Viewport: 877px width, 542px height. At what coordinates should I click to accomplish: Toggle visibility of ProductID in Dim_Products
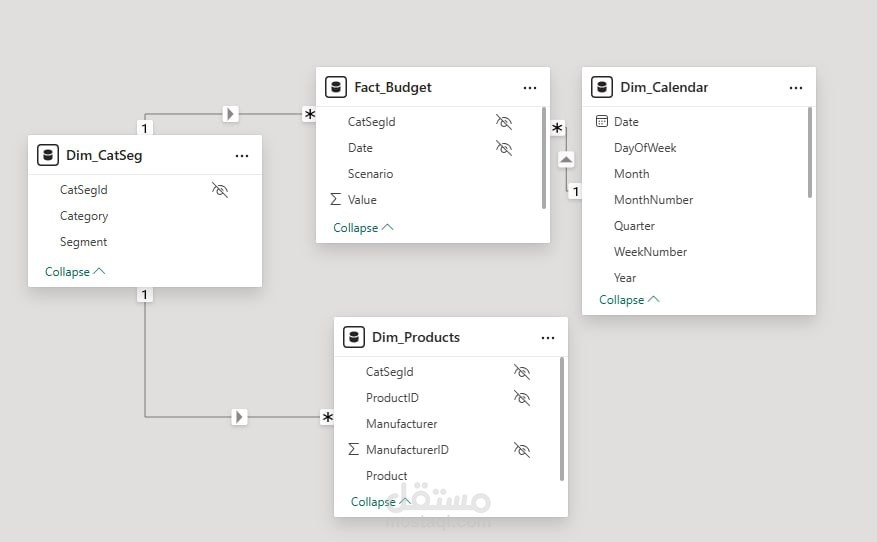[521, 398]
